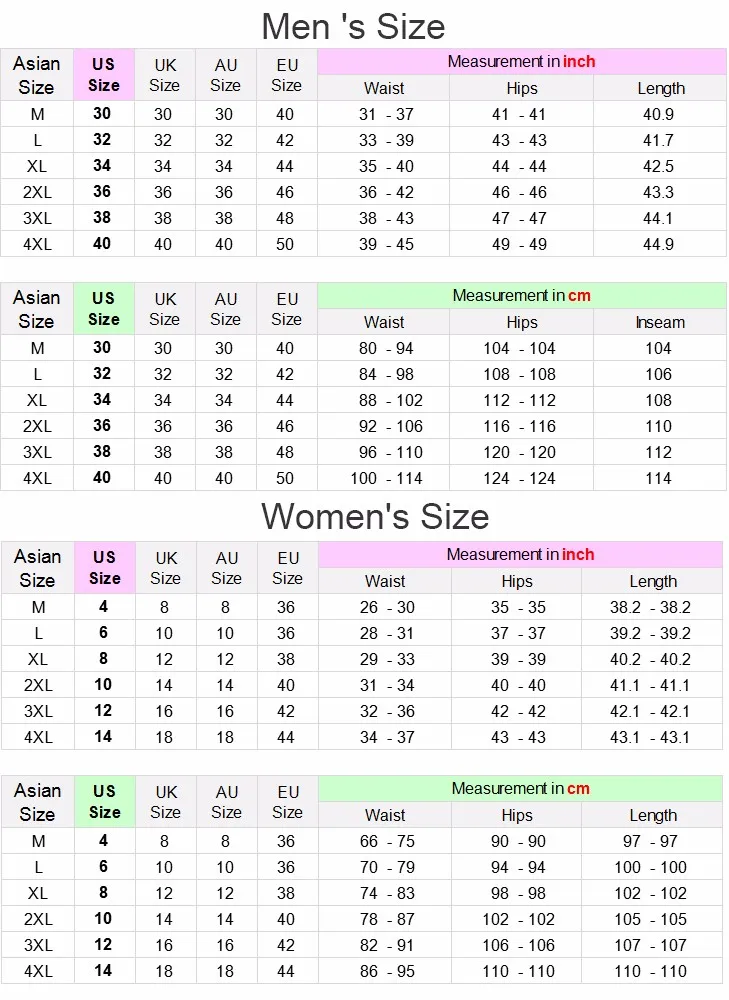Select women's inch length 38.2 - 38.2
The image size is (729, 1000).
tap(650, 607)
